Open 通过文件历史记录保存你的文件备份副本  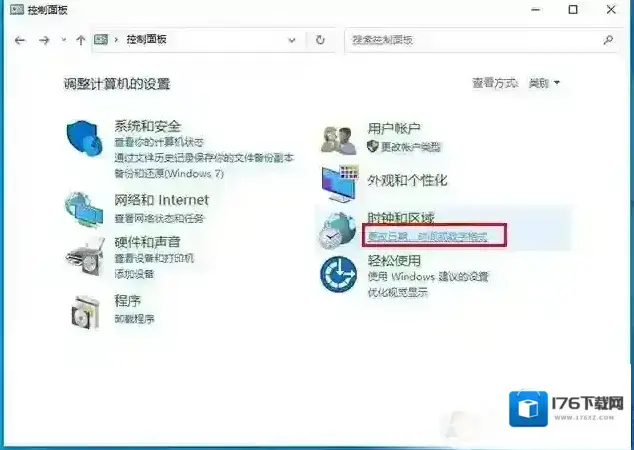[x=204, y=158]
